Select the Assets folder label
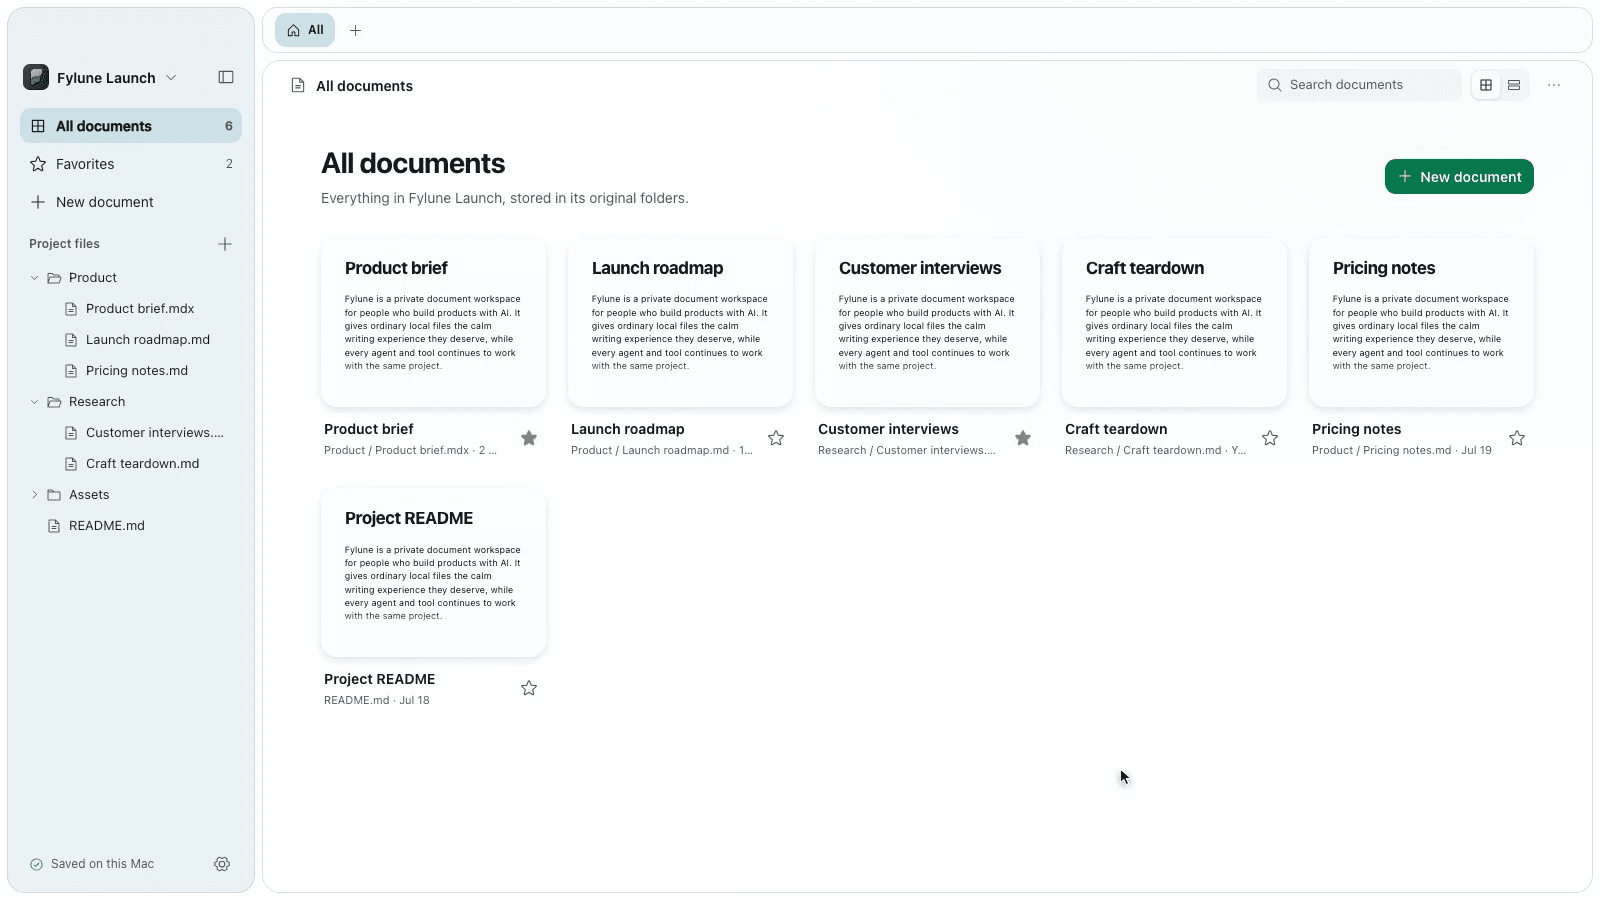 click(89, 495)
